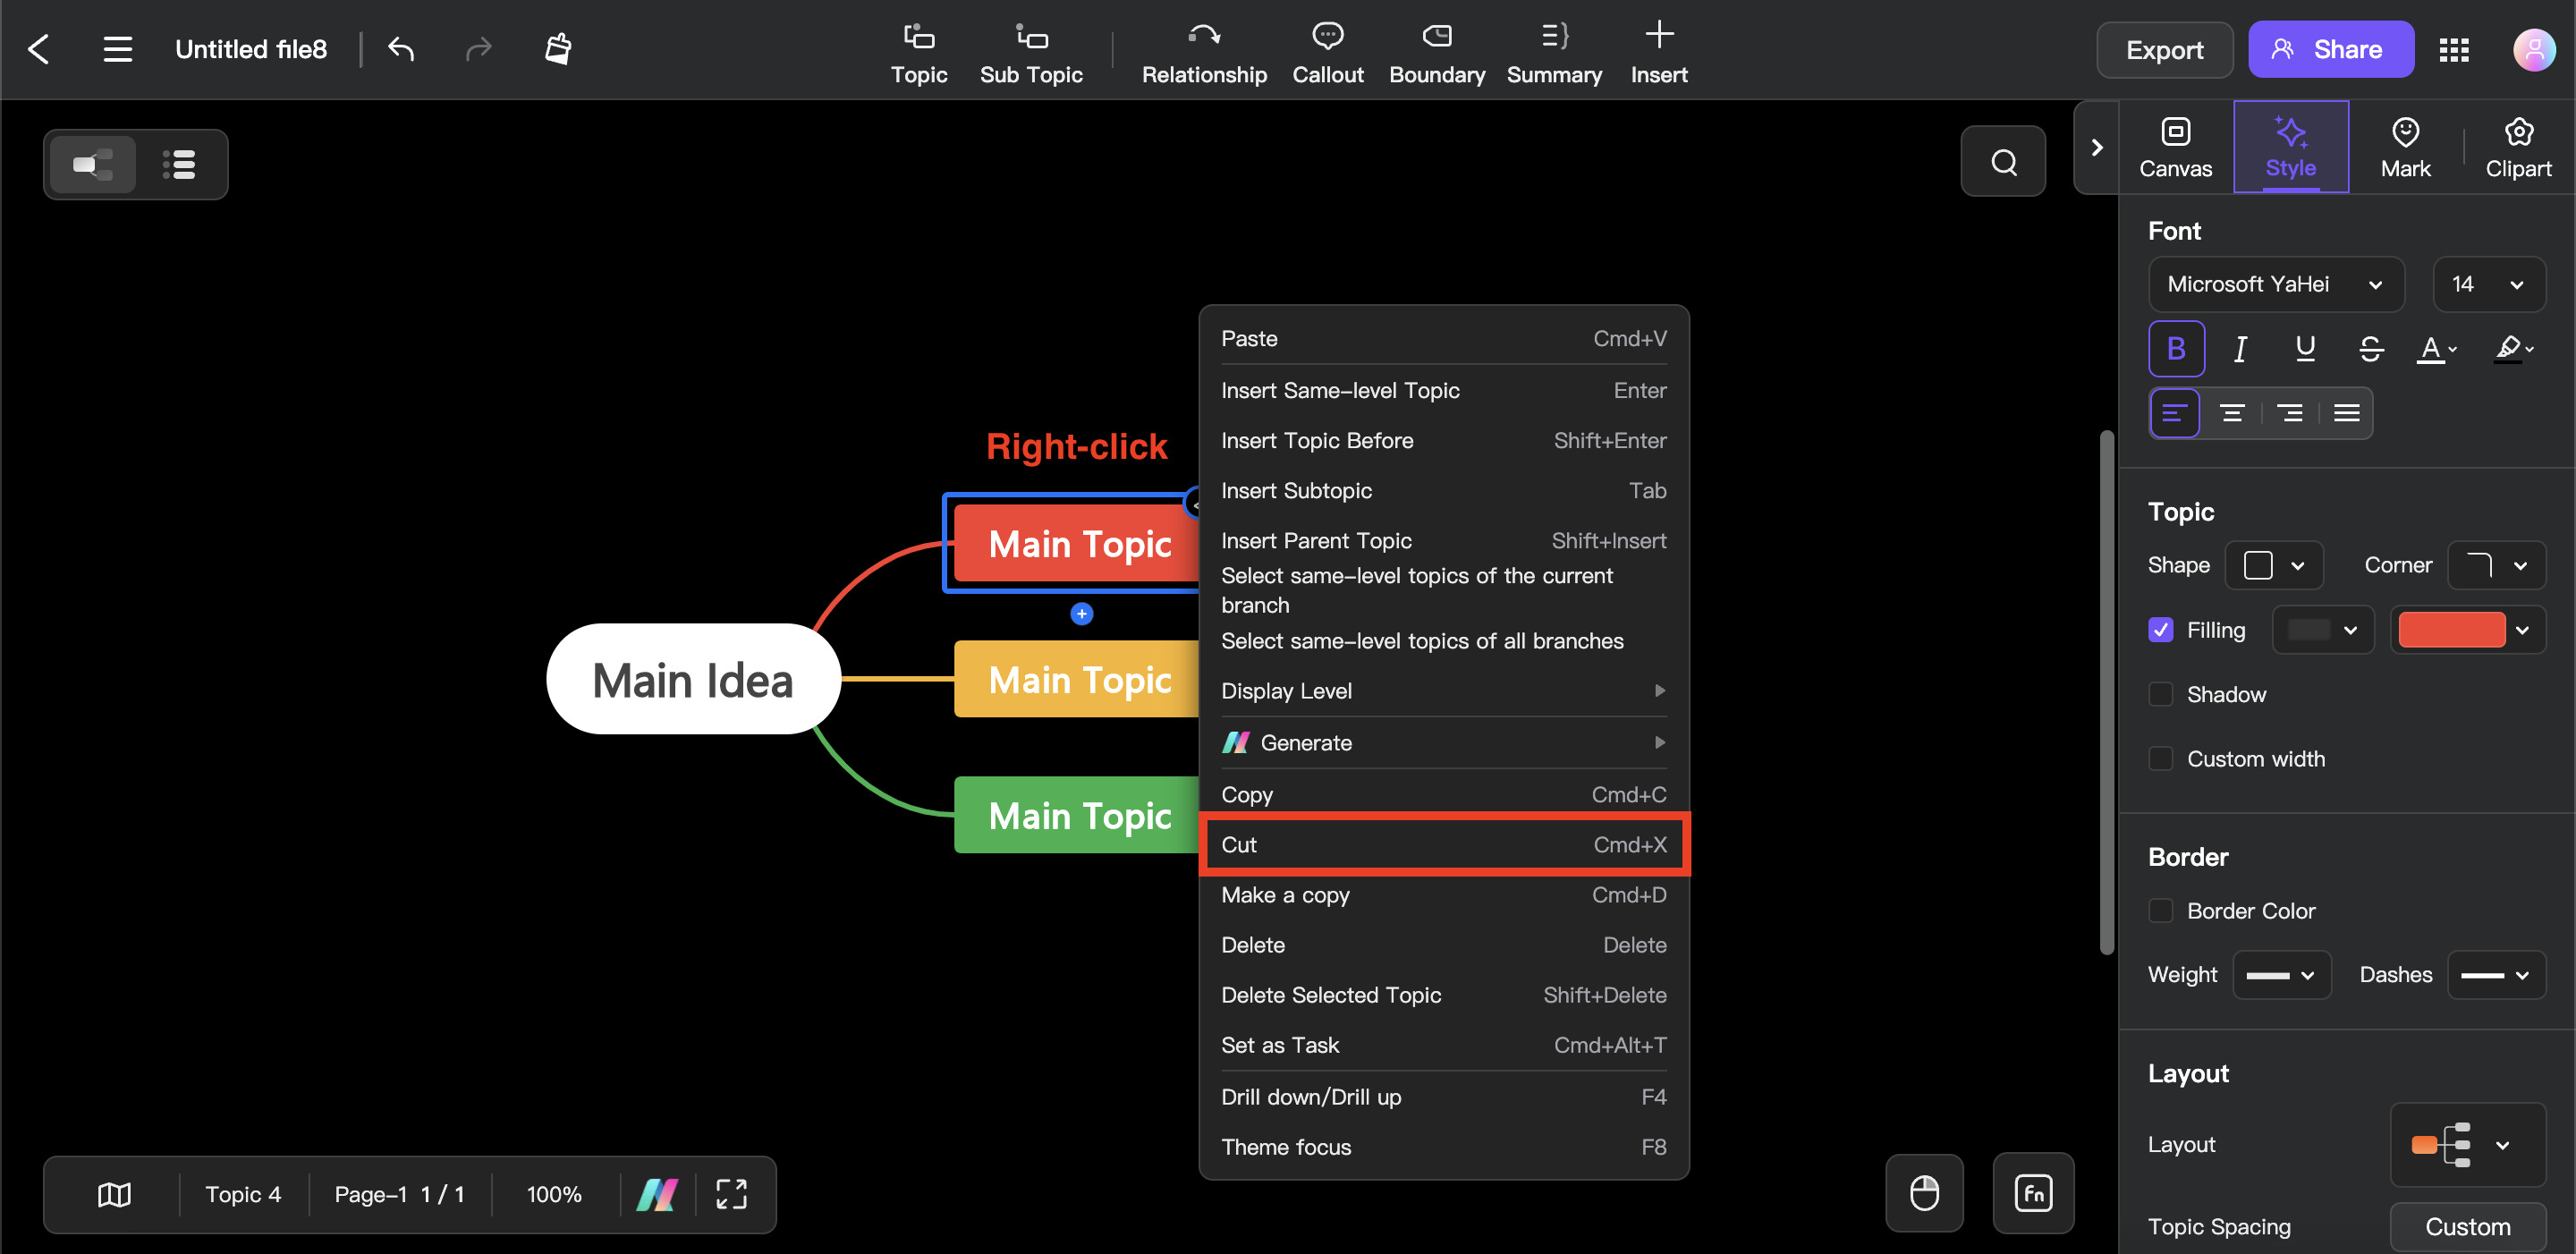The image size is (2576, 1254).
Task: Select the Sub Topic tool
Action: tap(1030, 47)
